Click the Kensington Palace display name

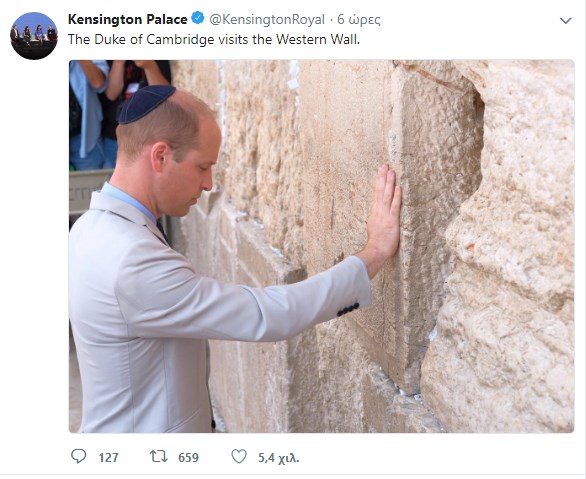pos(127,19)
